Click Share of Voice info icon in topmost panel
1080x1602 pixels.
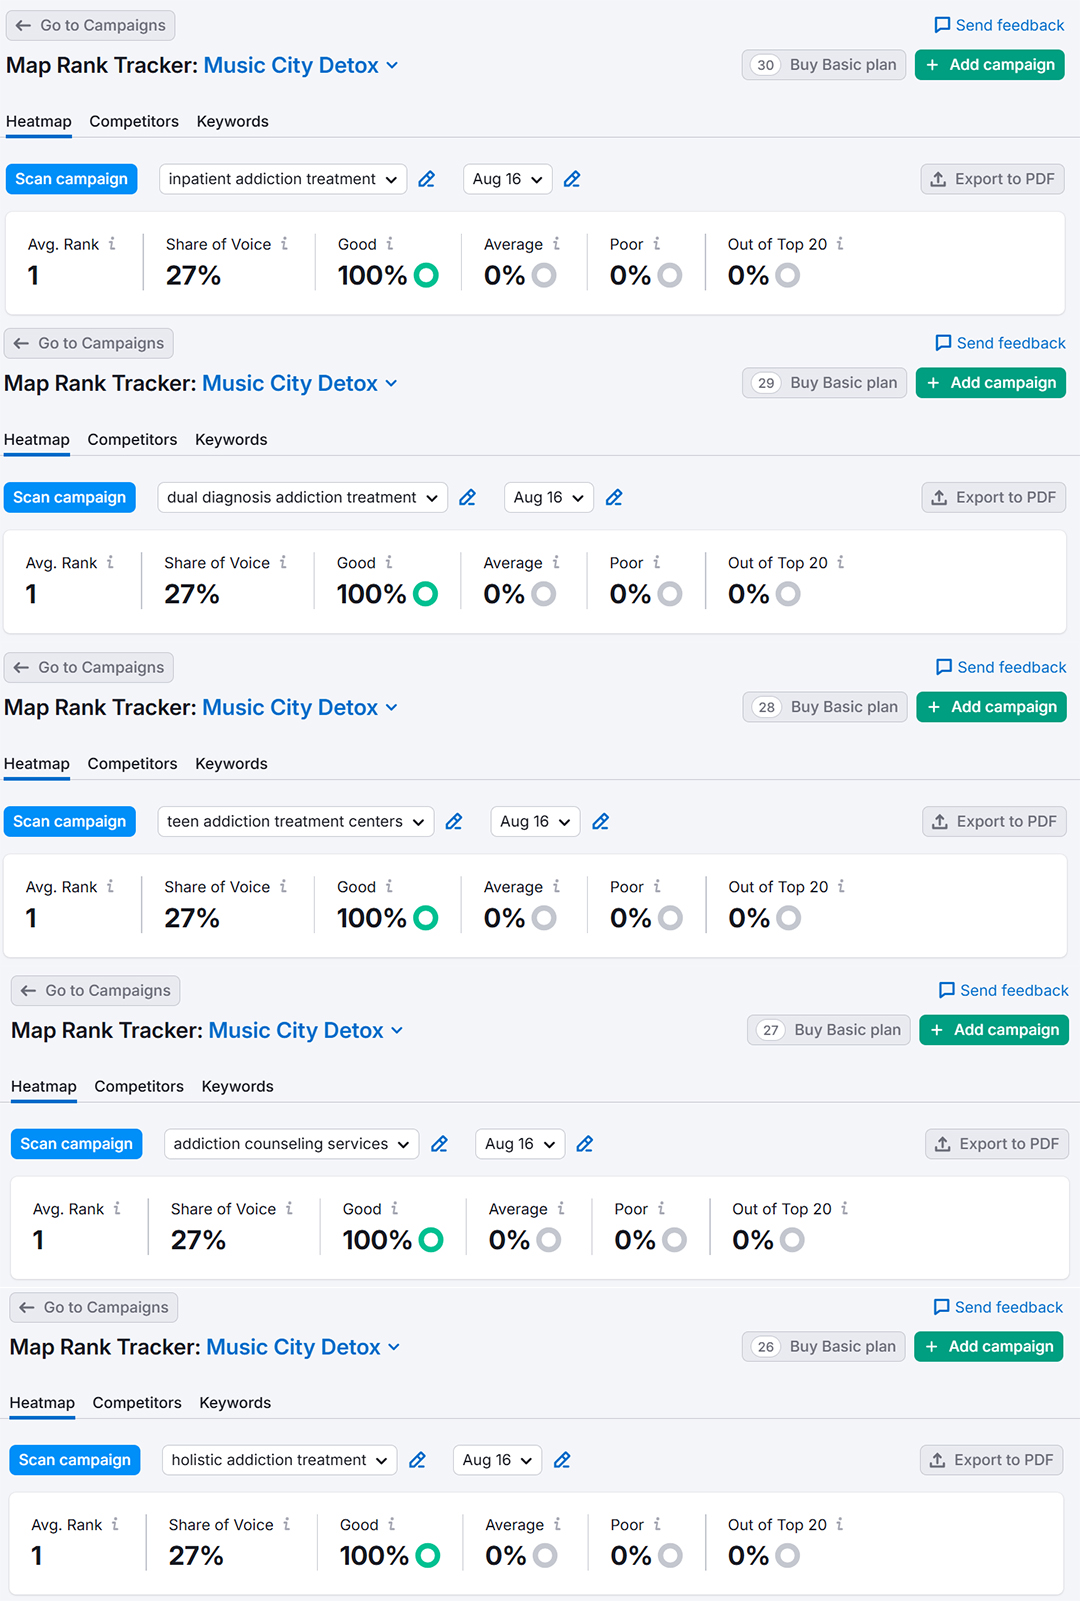[x=284, y=244]
